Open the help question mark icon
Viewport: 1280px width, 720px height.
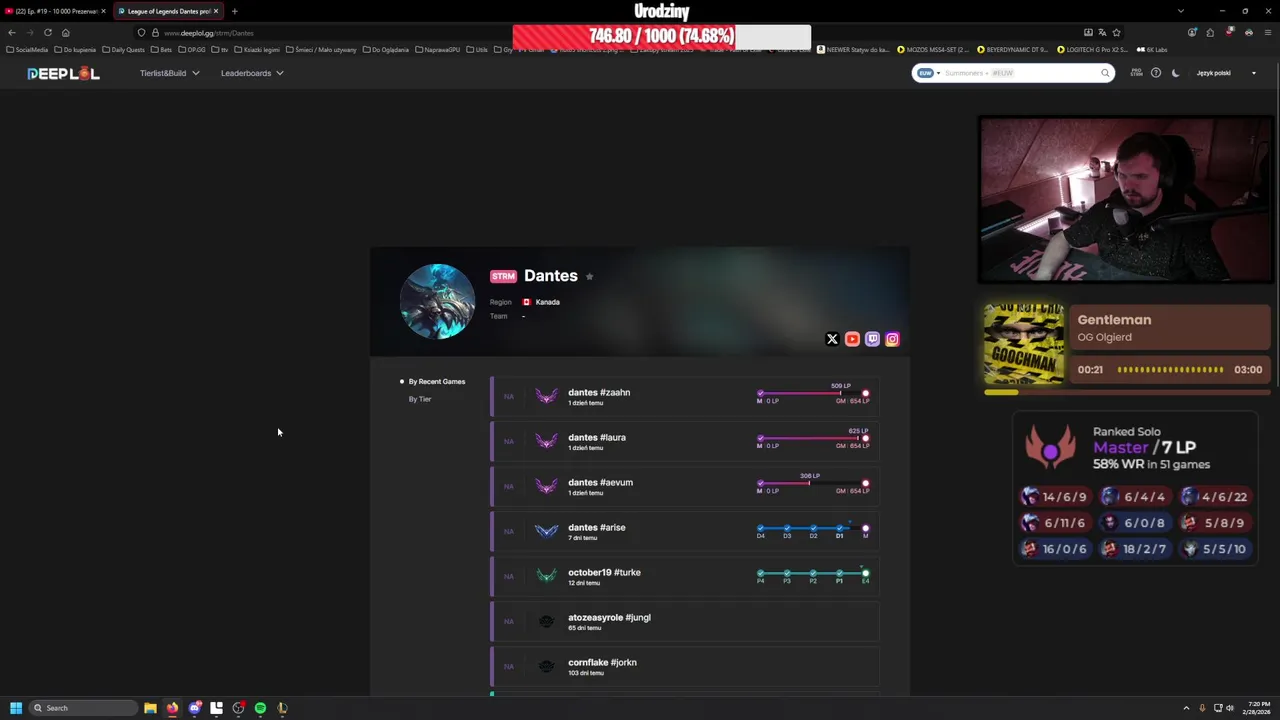click(x=1156, y=73)
